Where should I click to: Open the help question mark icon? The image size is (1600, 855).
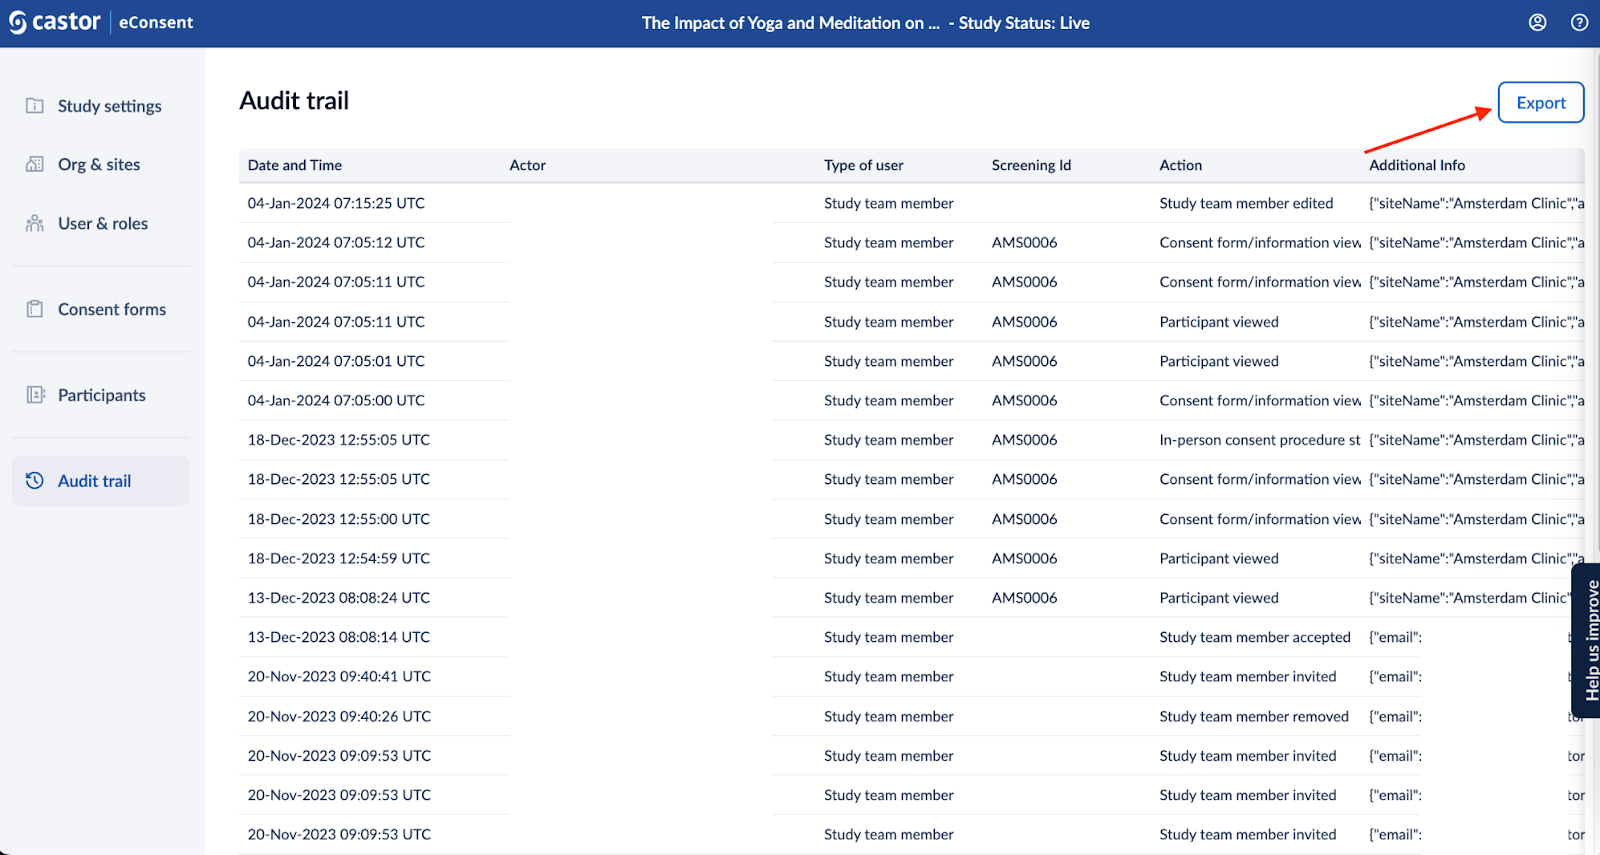[x=1580, y=22]
